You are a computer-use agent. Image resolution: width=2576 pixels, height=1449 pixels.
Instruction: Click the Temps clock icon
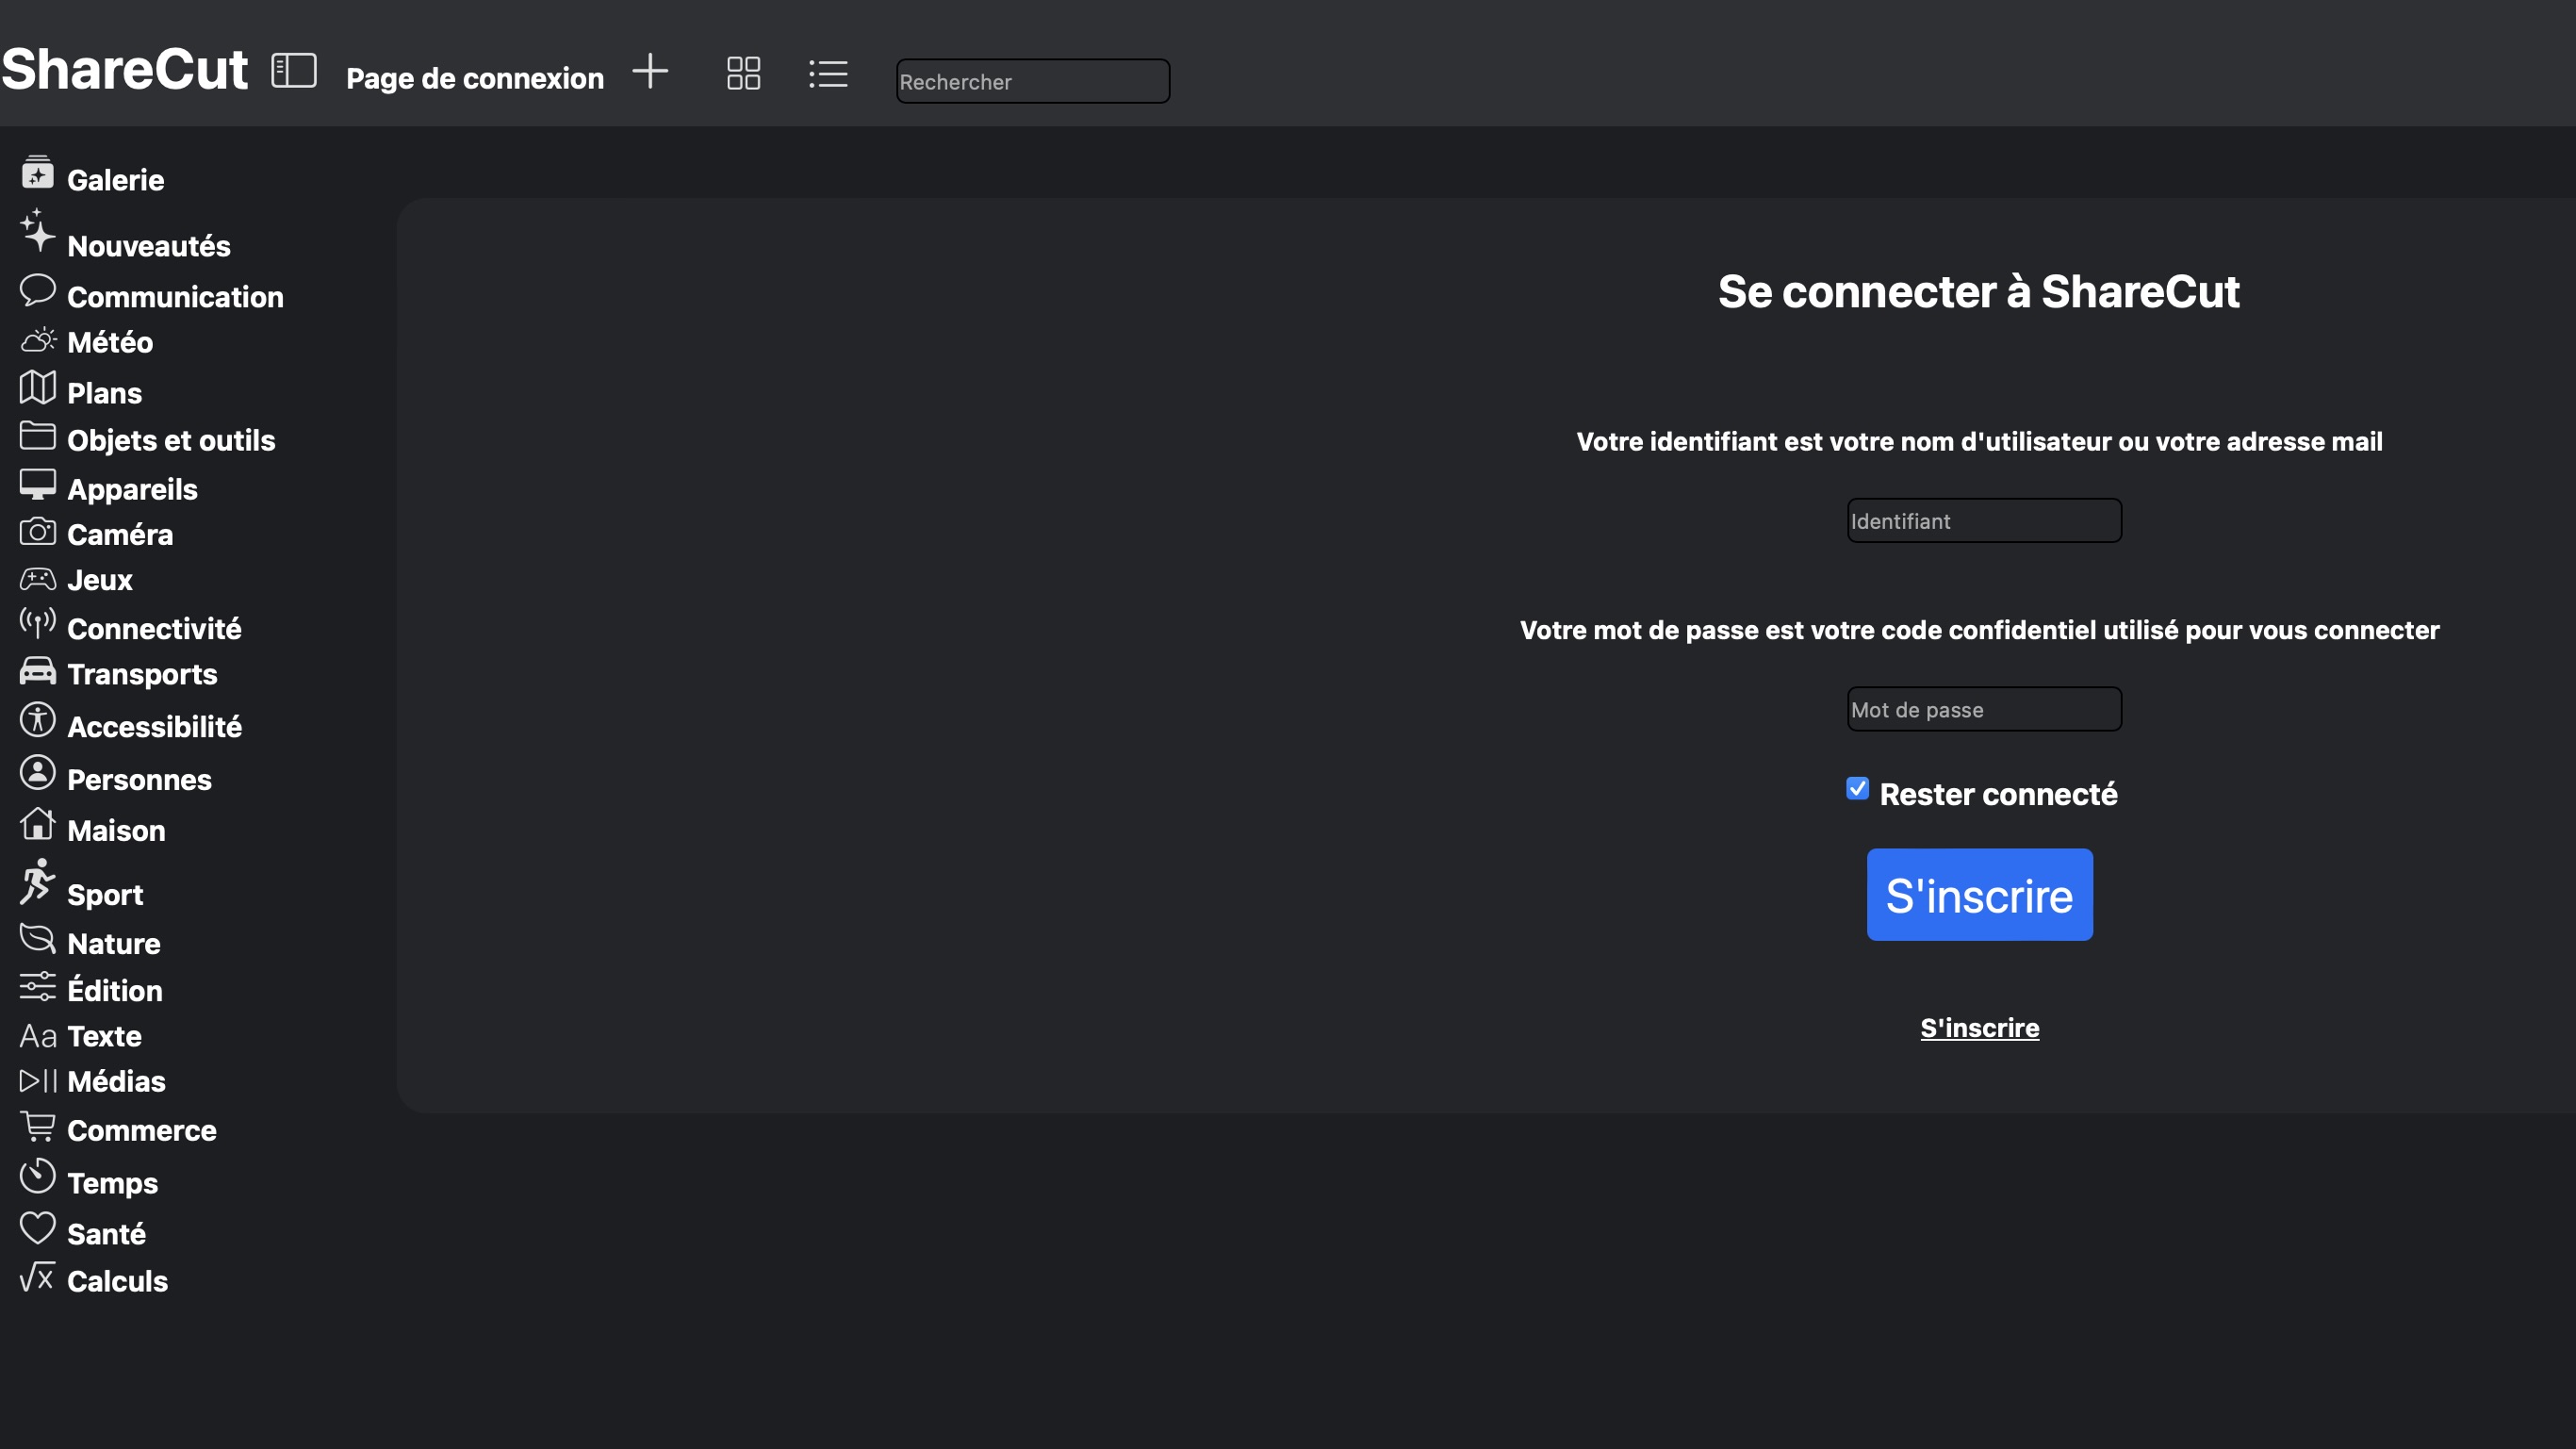click(x=38, y=1176)
